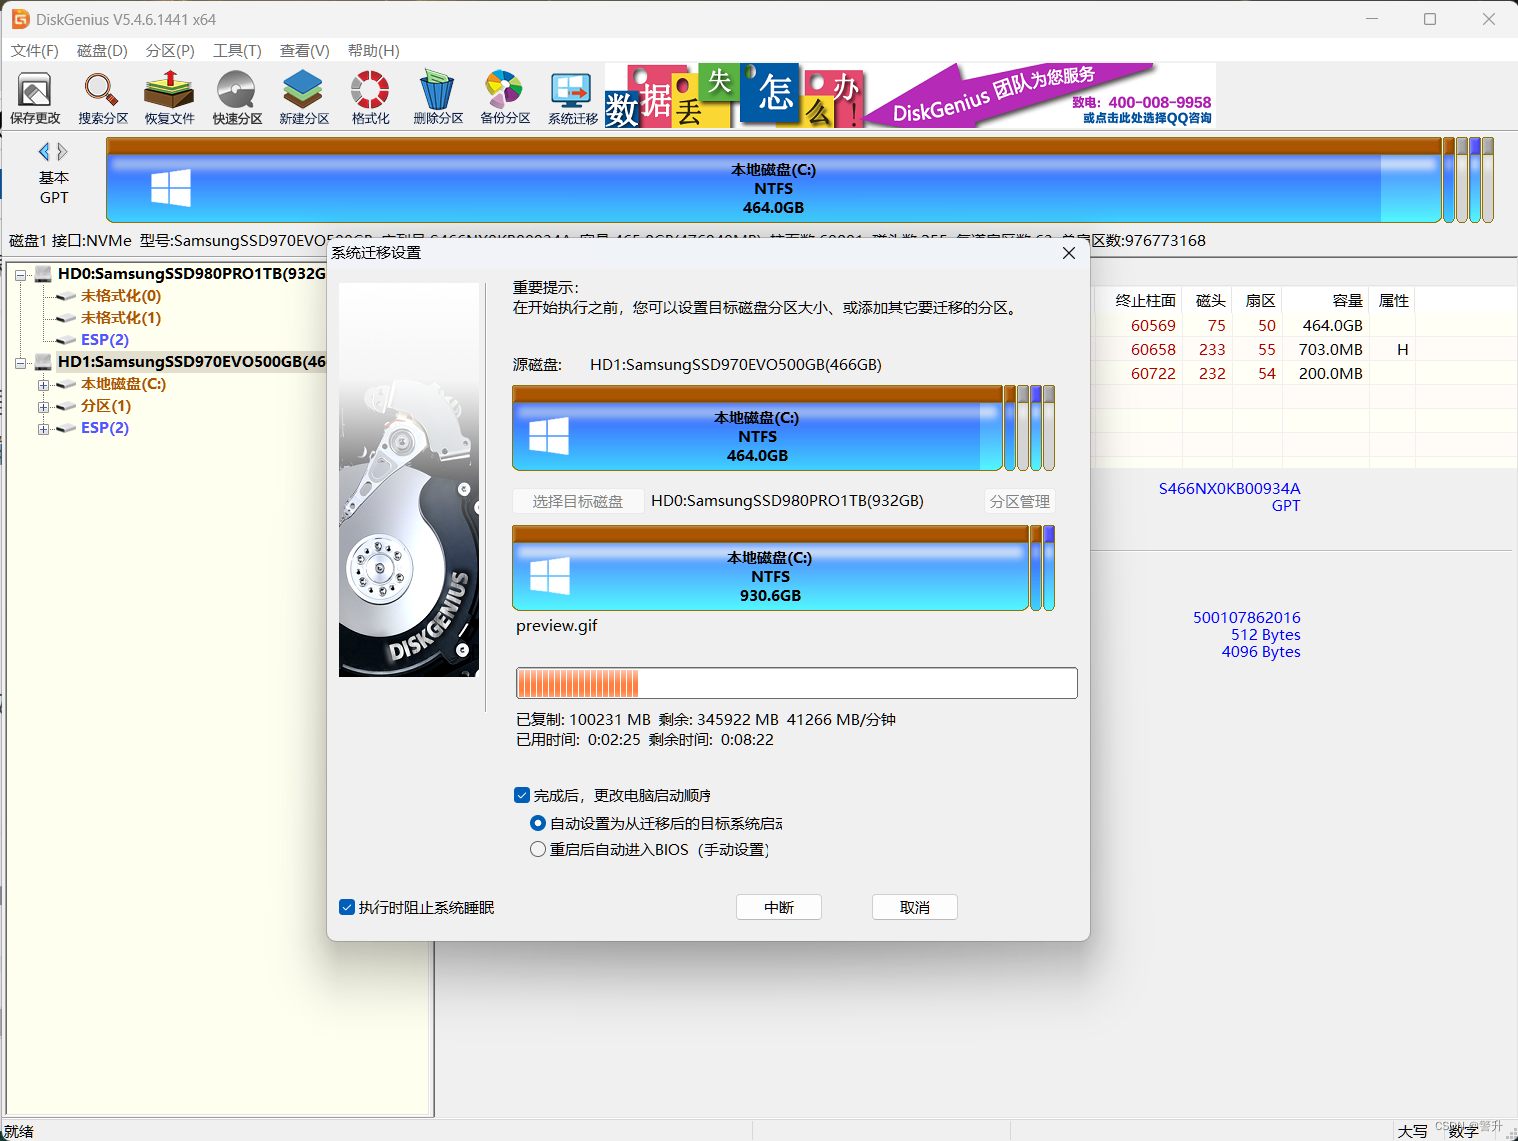Select 未格式化(1) in the disk tree
Viewport: 1518px width, 1141px height.
[x=121, y=318]
